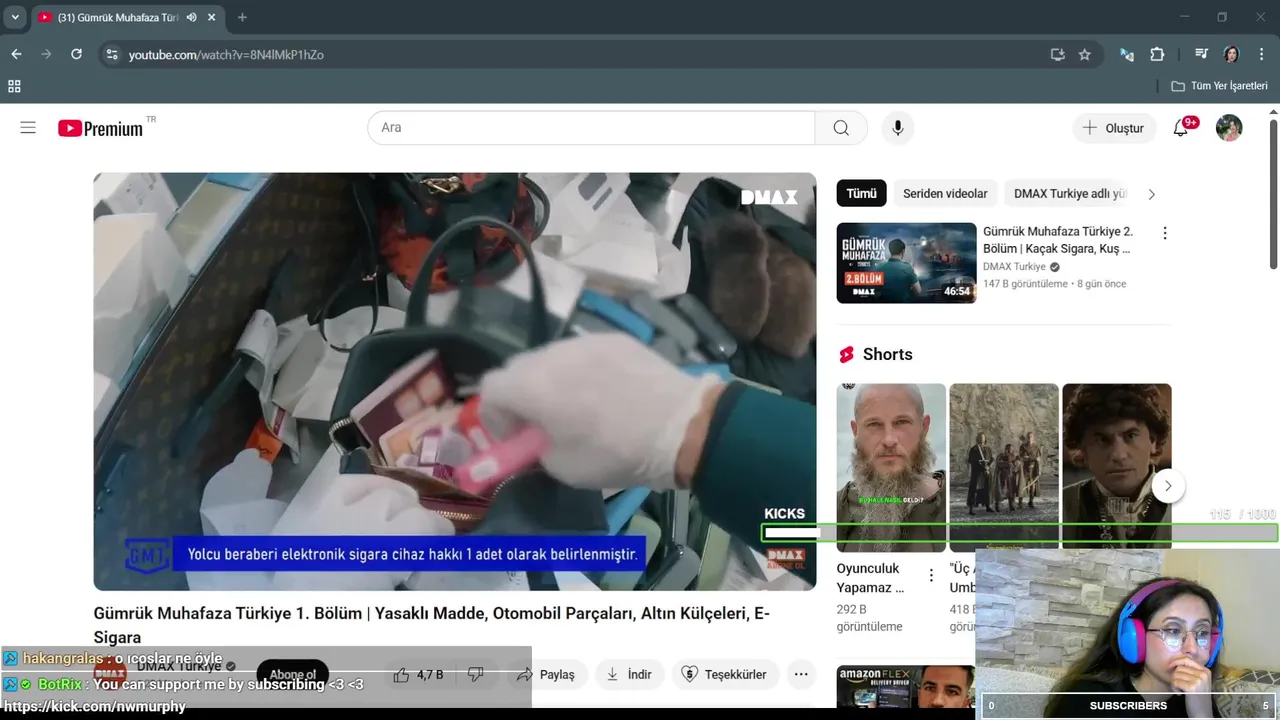Viewport: 1280px width, 720px height.
Task: Open Tüm Yer İşaretleri bookmarks folder
Action: tap(1219, 86)
